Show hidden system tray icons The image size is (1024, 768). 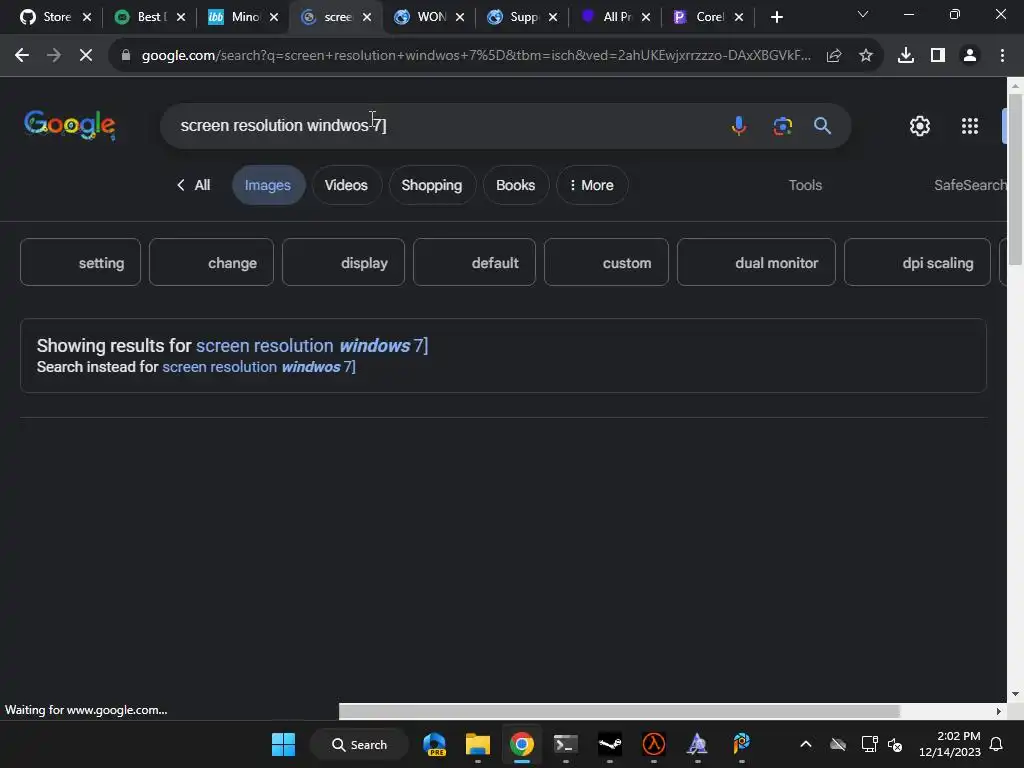pyautogui.click(x=806, y=744)
